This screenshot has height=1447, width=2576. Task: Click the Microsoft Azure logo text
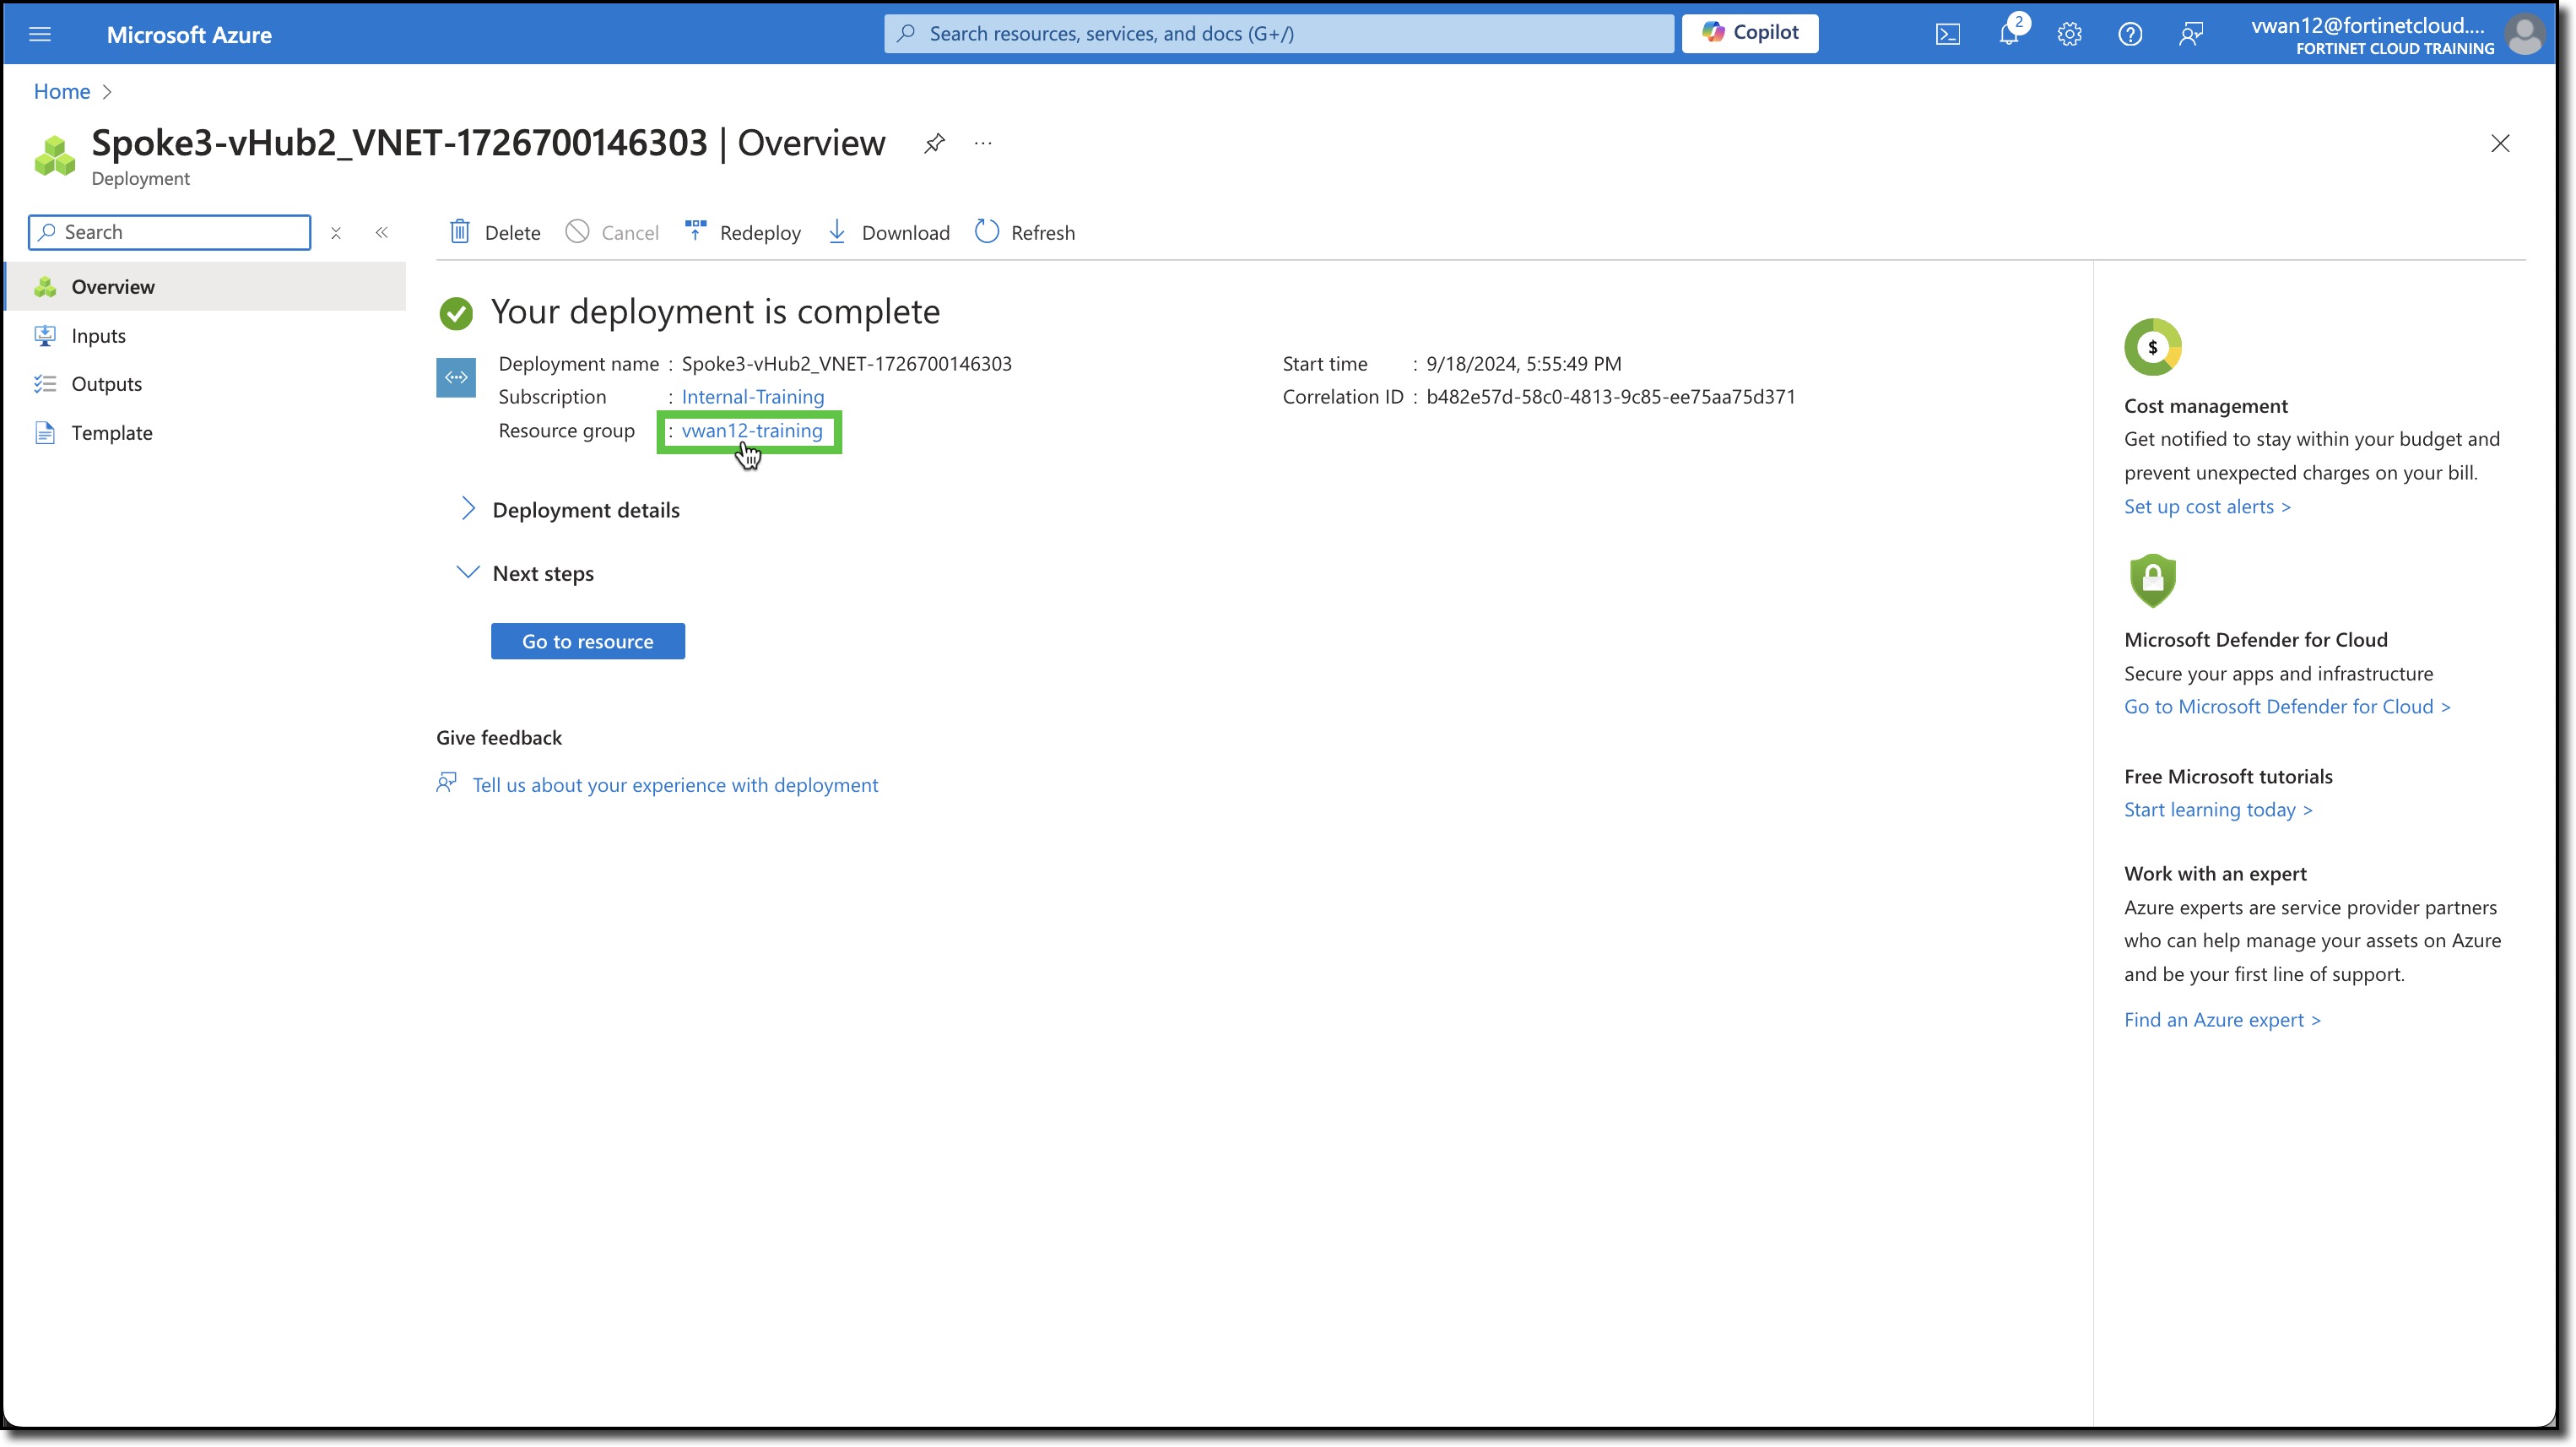pos(189,35)
